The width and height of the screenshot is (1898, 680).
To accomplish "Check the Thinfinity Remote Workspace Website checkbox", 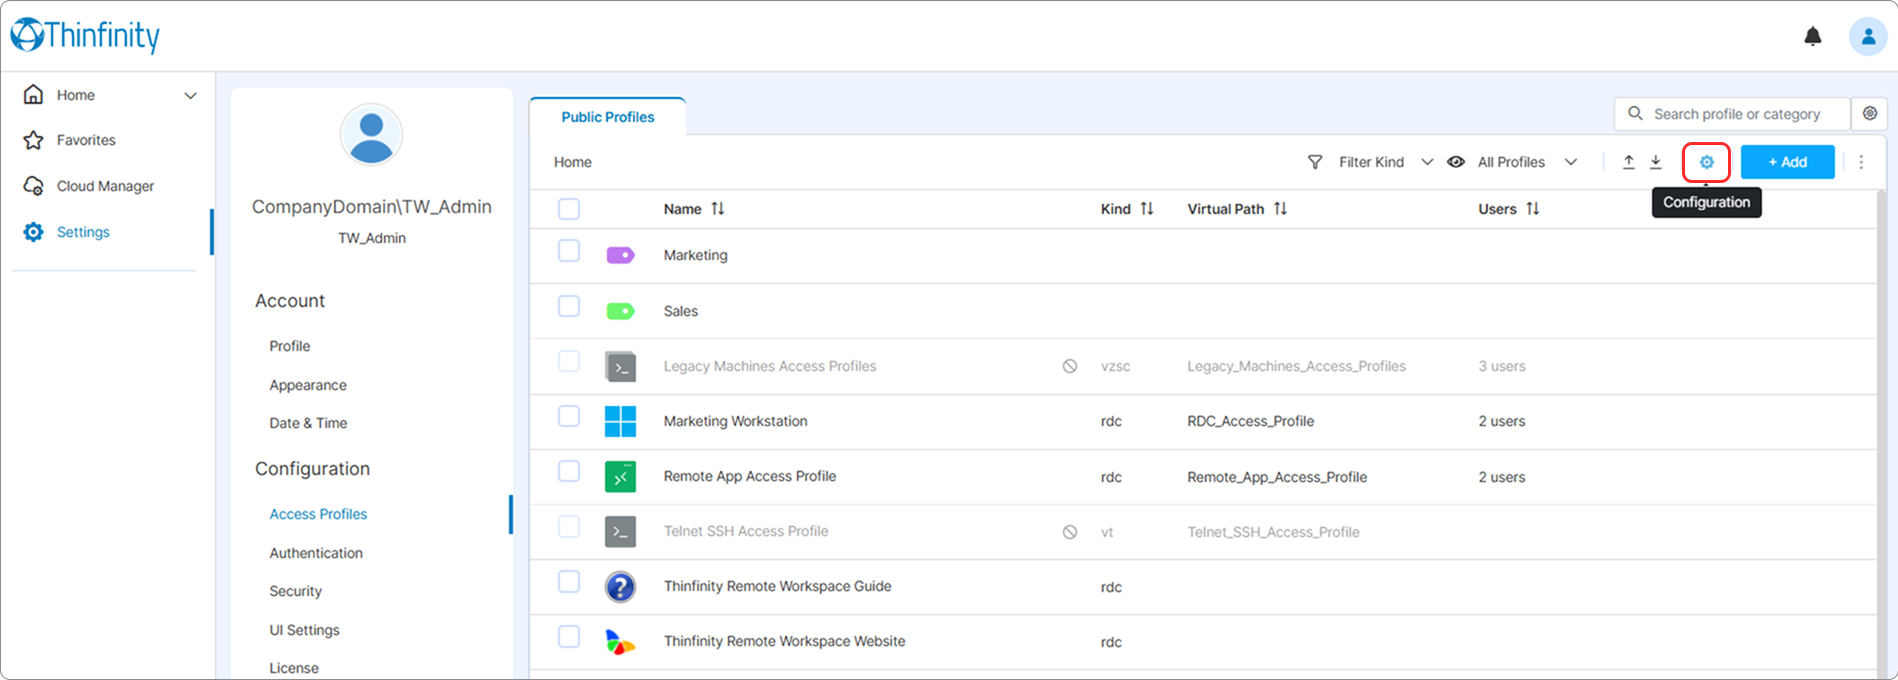I will [569, 636].
